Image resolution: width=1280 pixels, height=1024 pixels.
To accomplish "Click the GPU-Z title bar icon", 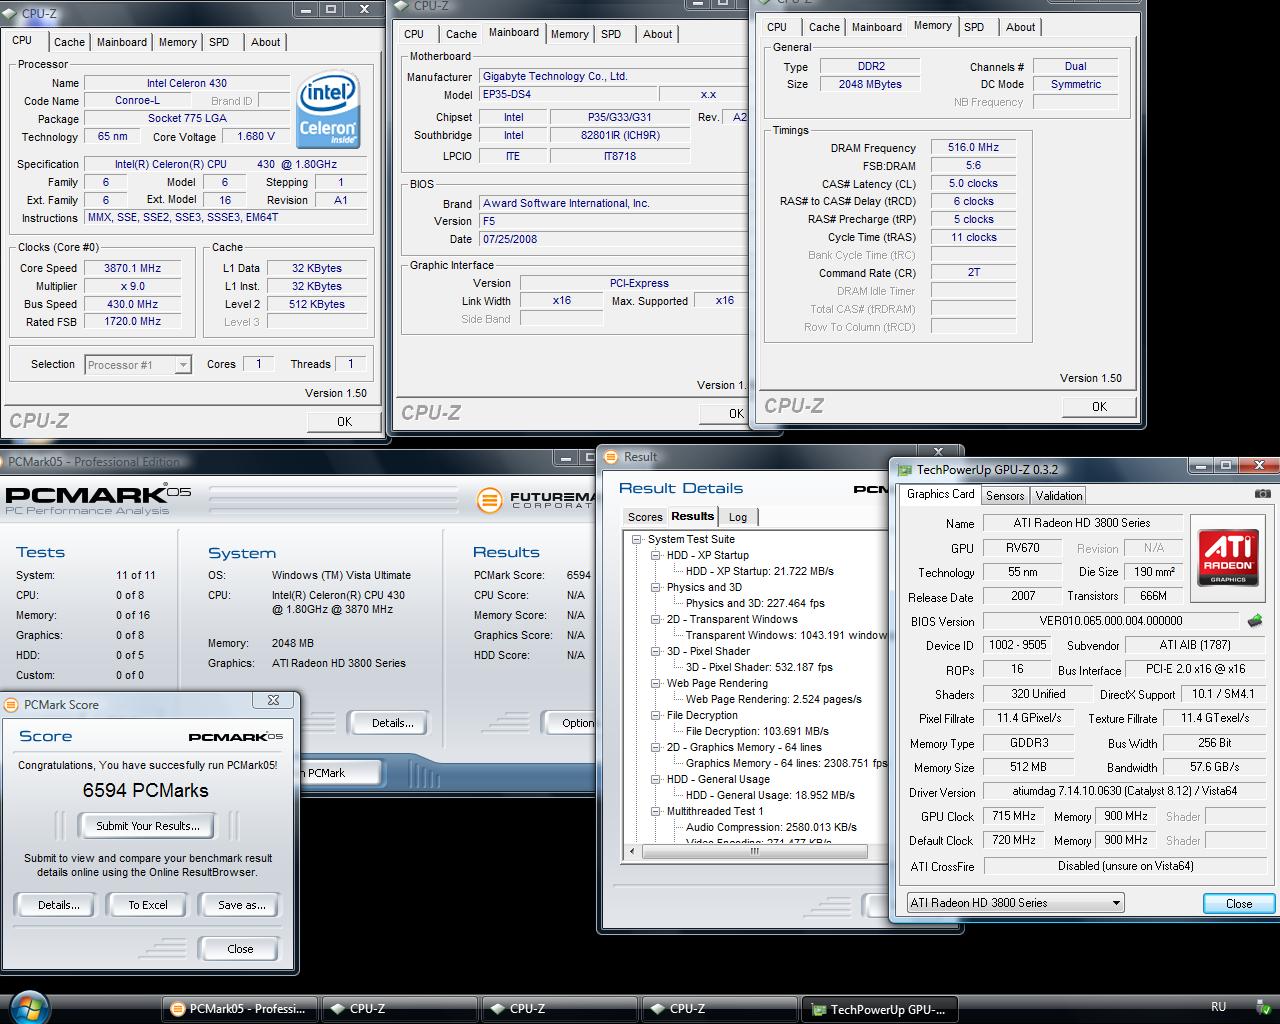I will click(904, 469).
